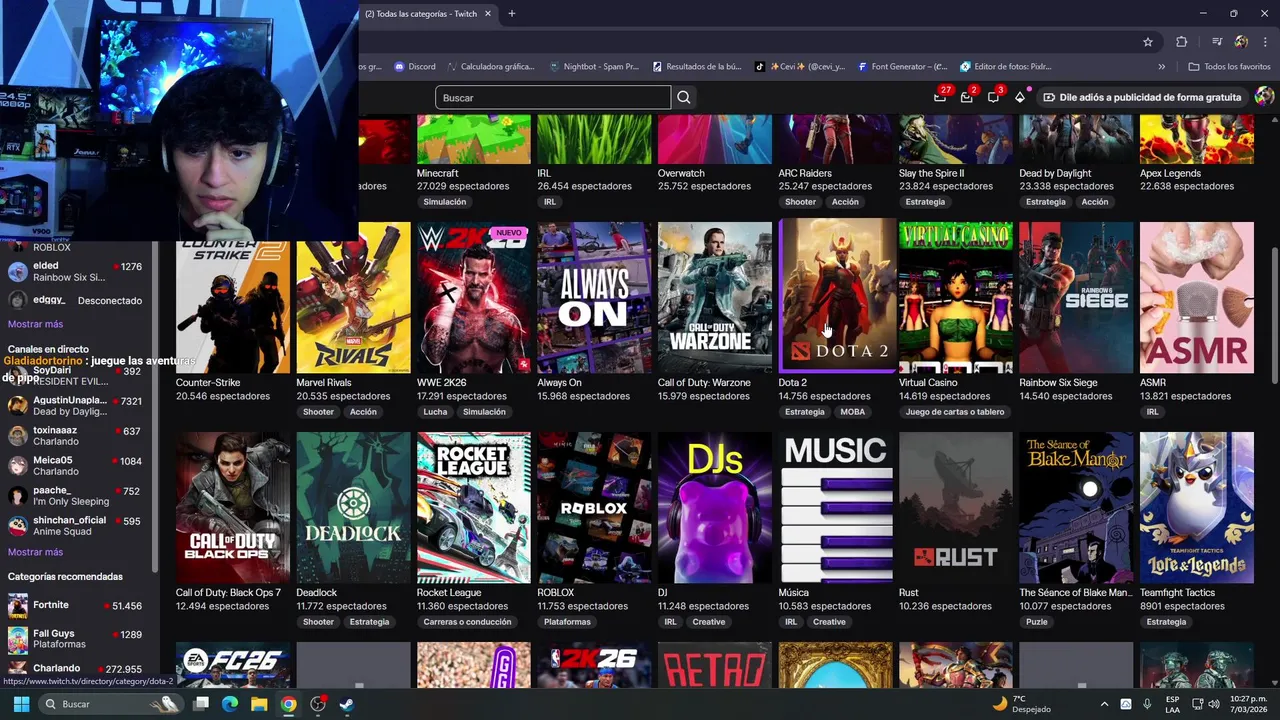Open File Explorer from taskbar

point(259,704)
